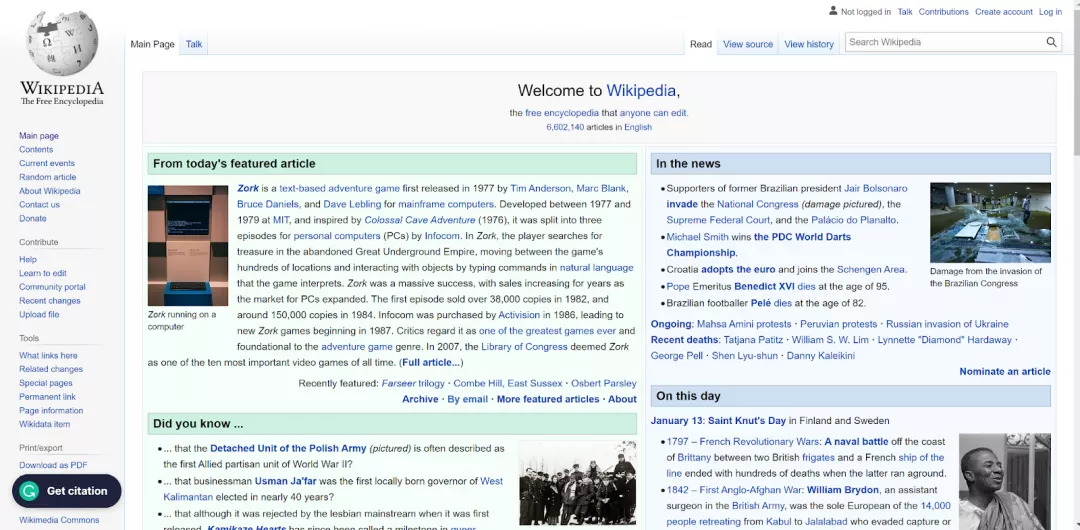Open the Brazilian Congress damage photo

click(990, 223)
